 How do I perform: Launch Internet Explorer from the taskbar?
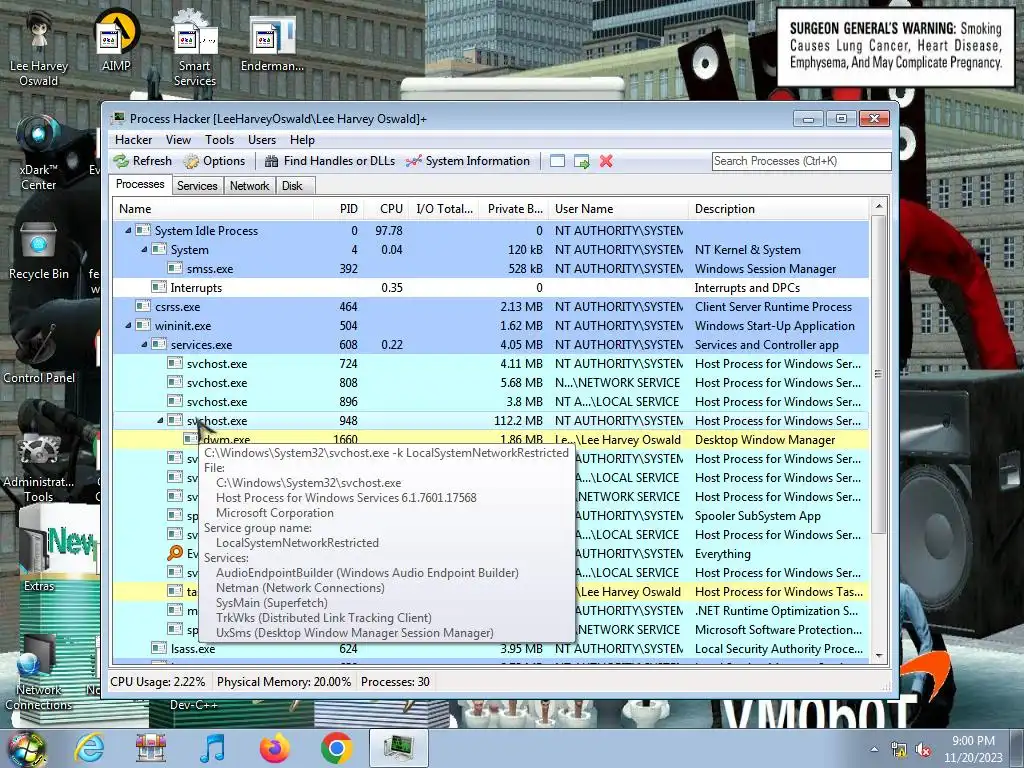pyautogui.click(x=89, y=748)
